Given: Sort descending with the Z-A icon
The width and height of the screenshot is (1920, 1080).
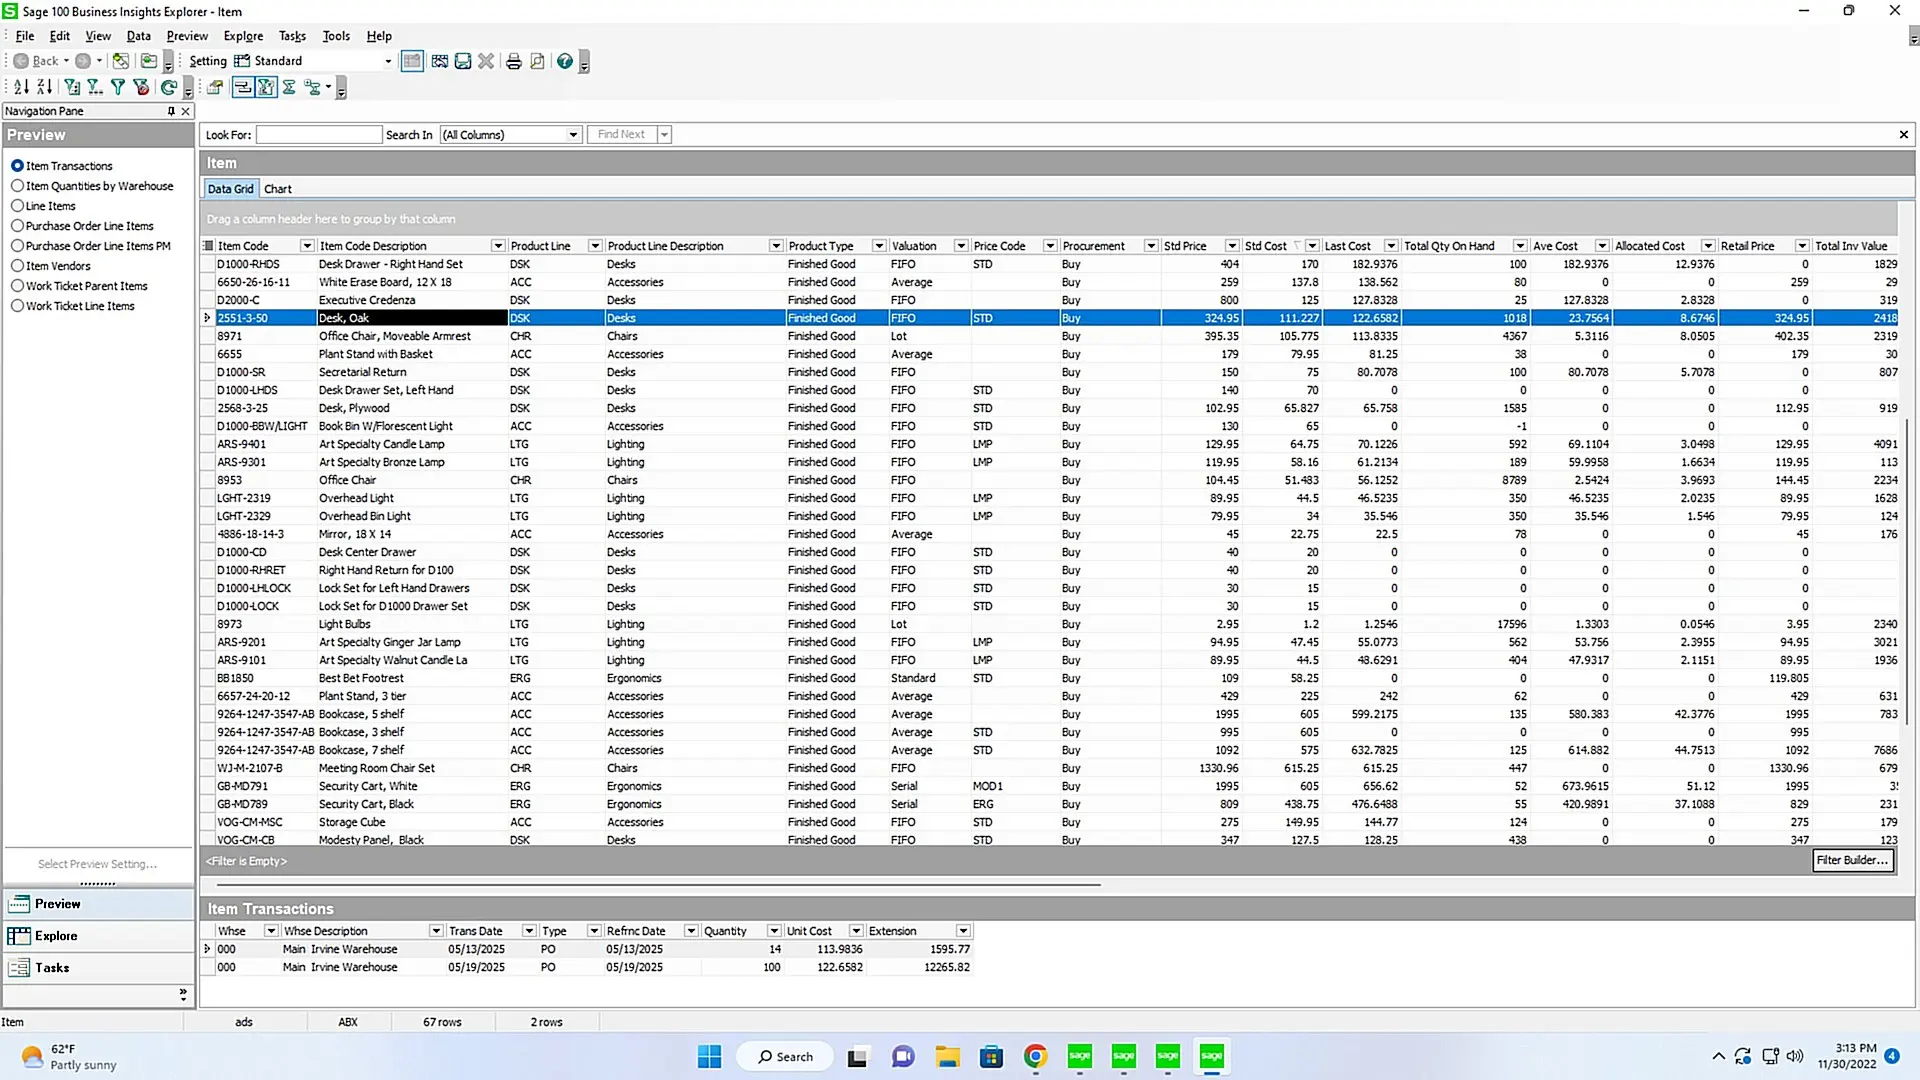Looking at the screenshot, I should click(x=44, y=87).
